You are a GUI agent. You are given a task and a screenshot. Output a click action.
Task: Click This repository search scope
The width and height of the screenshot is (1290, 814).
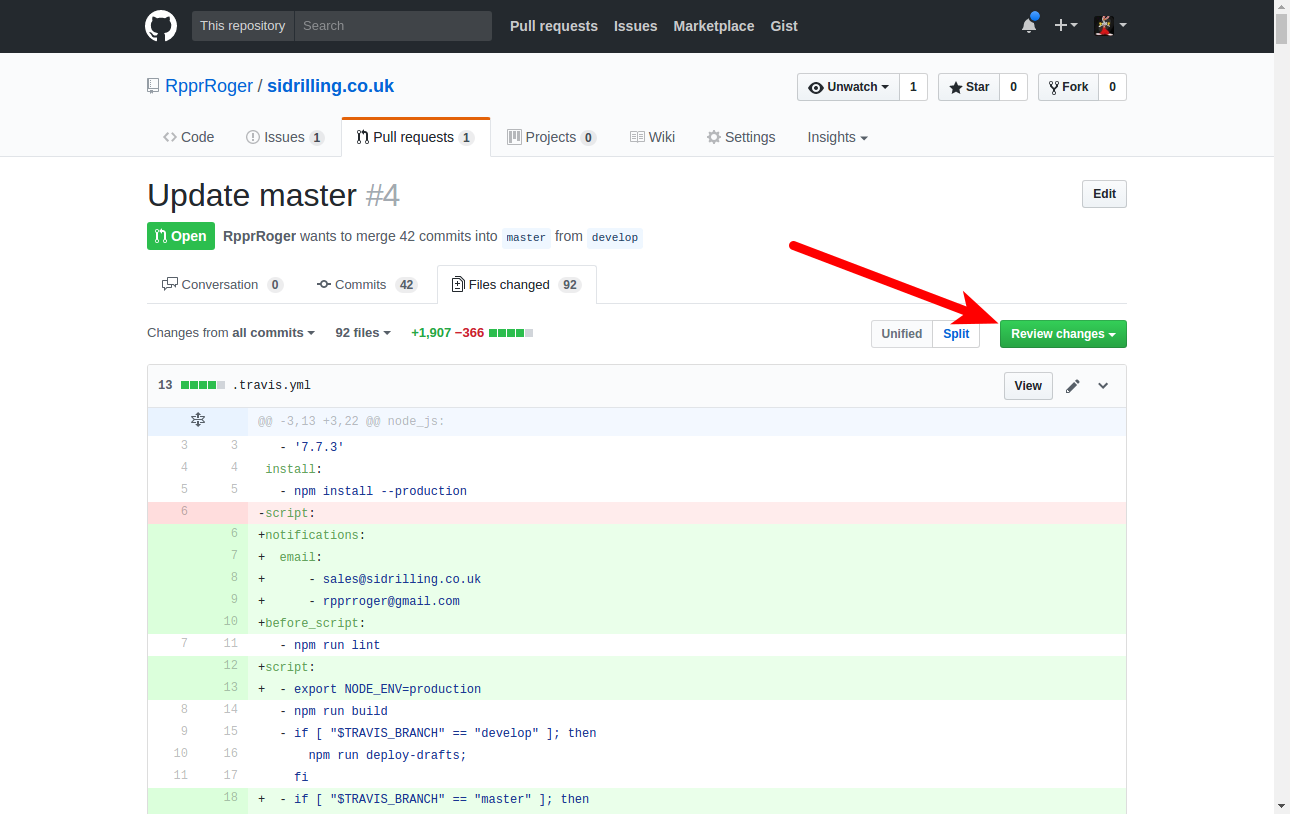coord(243,26)
